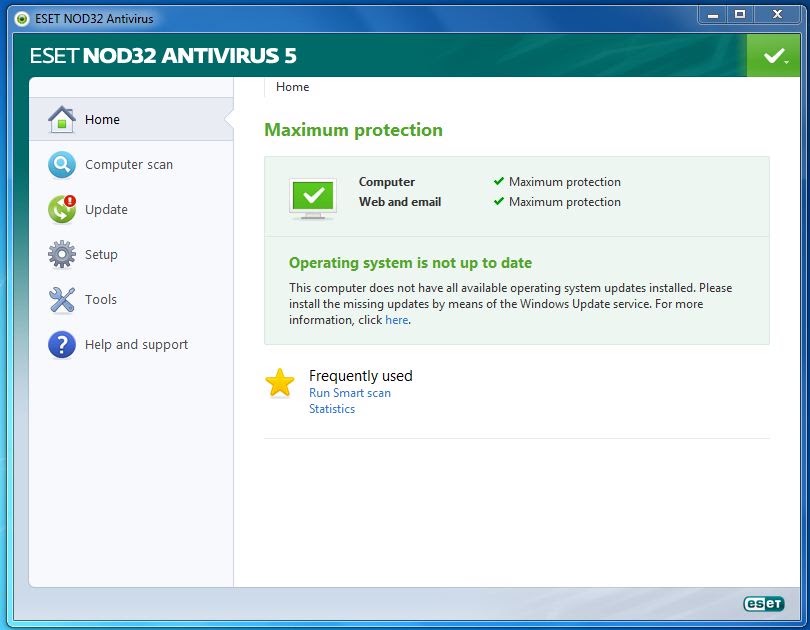Click the Web and email row's Maximum protection status
Viewport: 810px width, 630px height.
tap(557, 202)
